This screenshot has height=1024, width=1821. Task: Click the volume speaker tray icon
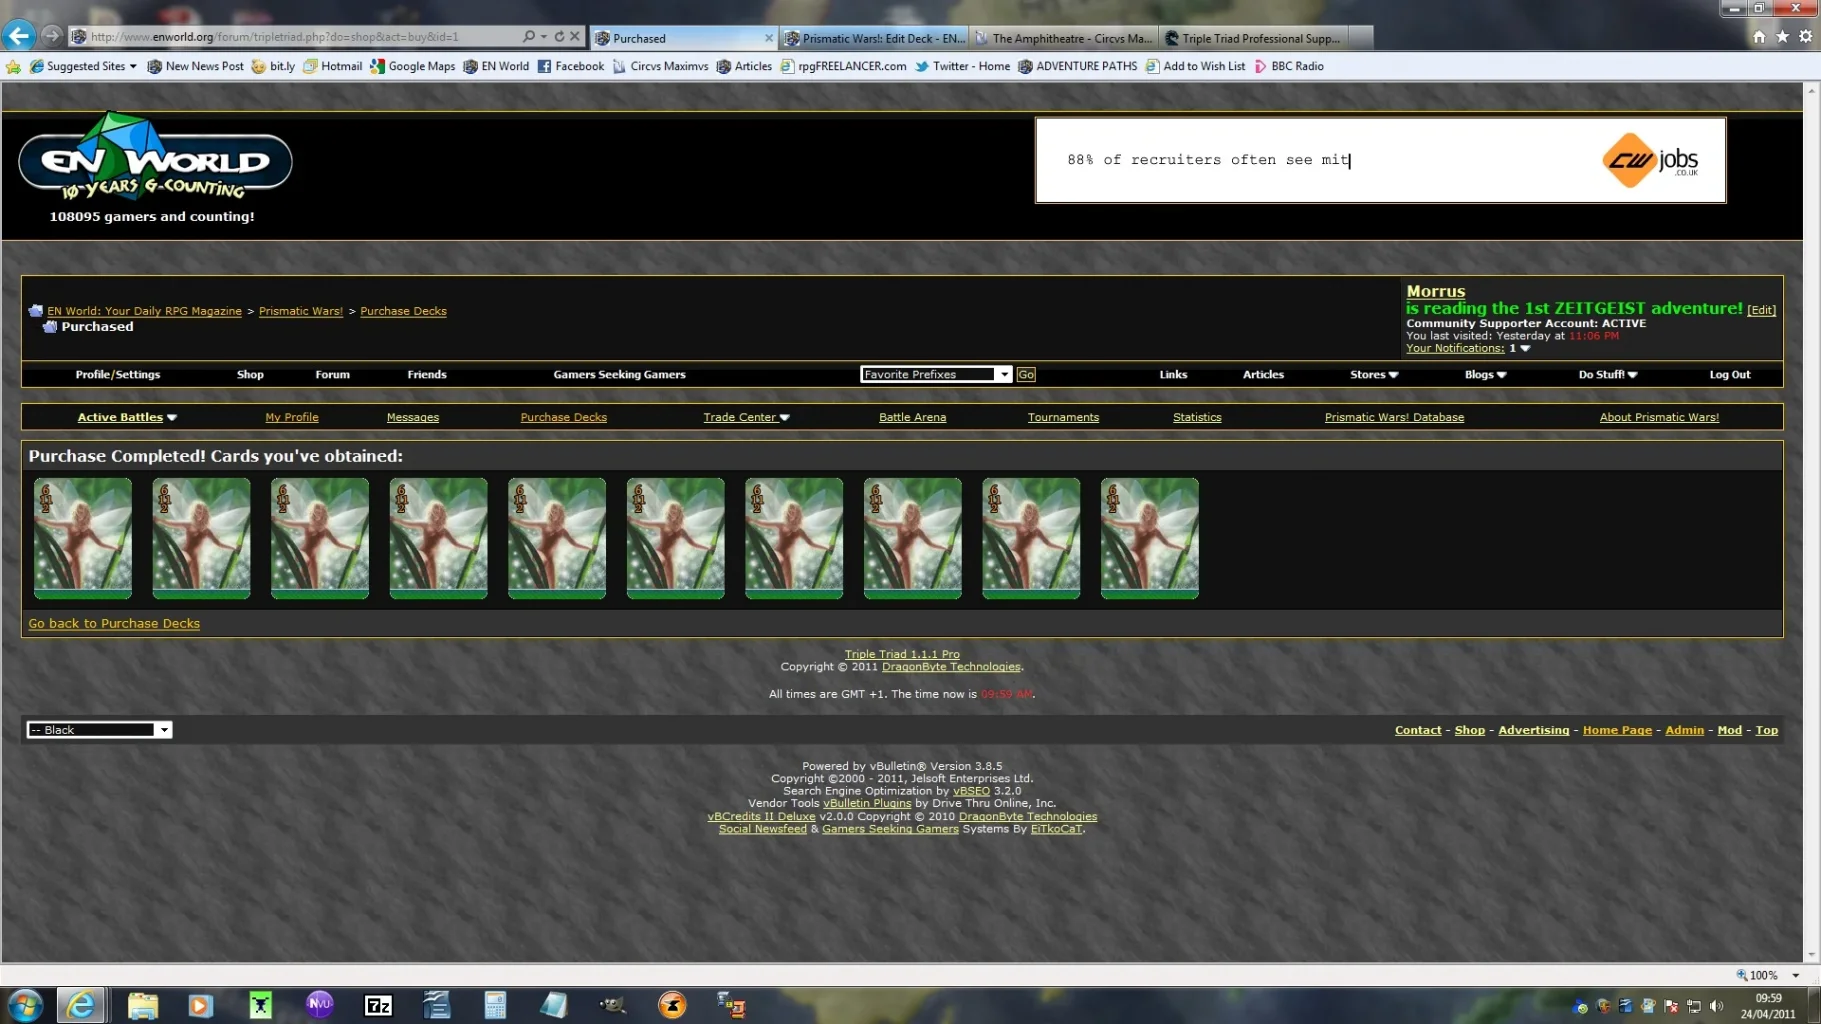point(1716,1006)
